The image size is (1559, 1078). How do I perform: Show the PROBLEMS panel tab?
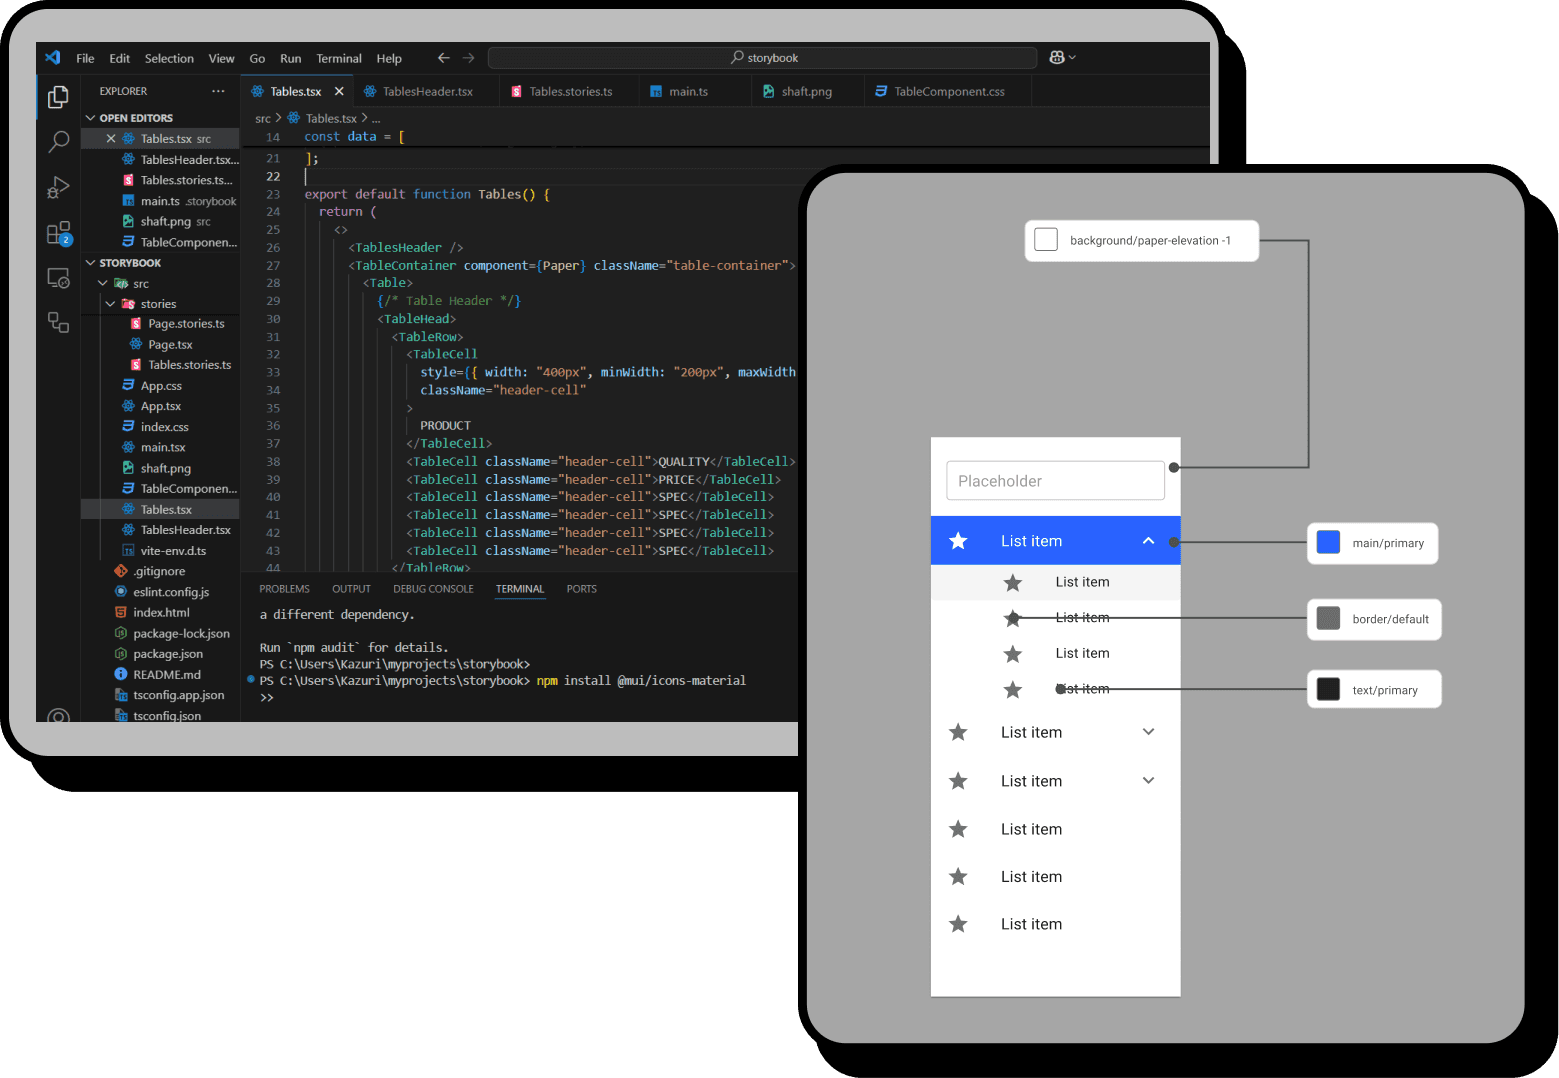point(284,589)
